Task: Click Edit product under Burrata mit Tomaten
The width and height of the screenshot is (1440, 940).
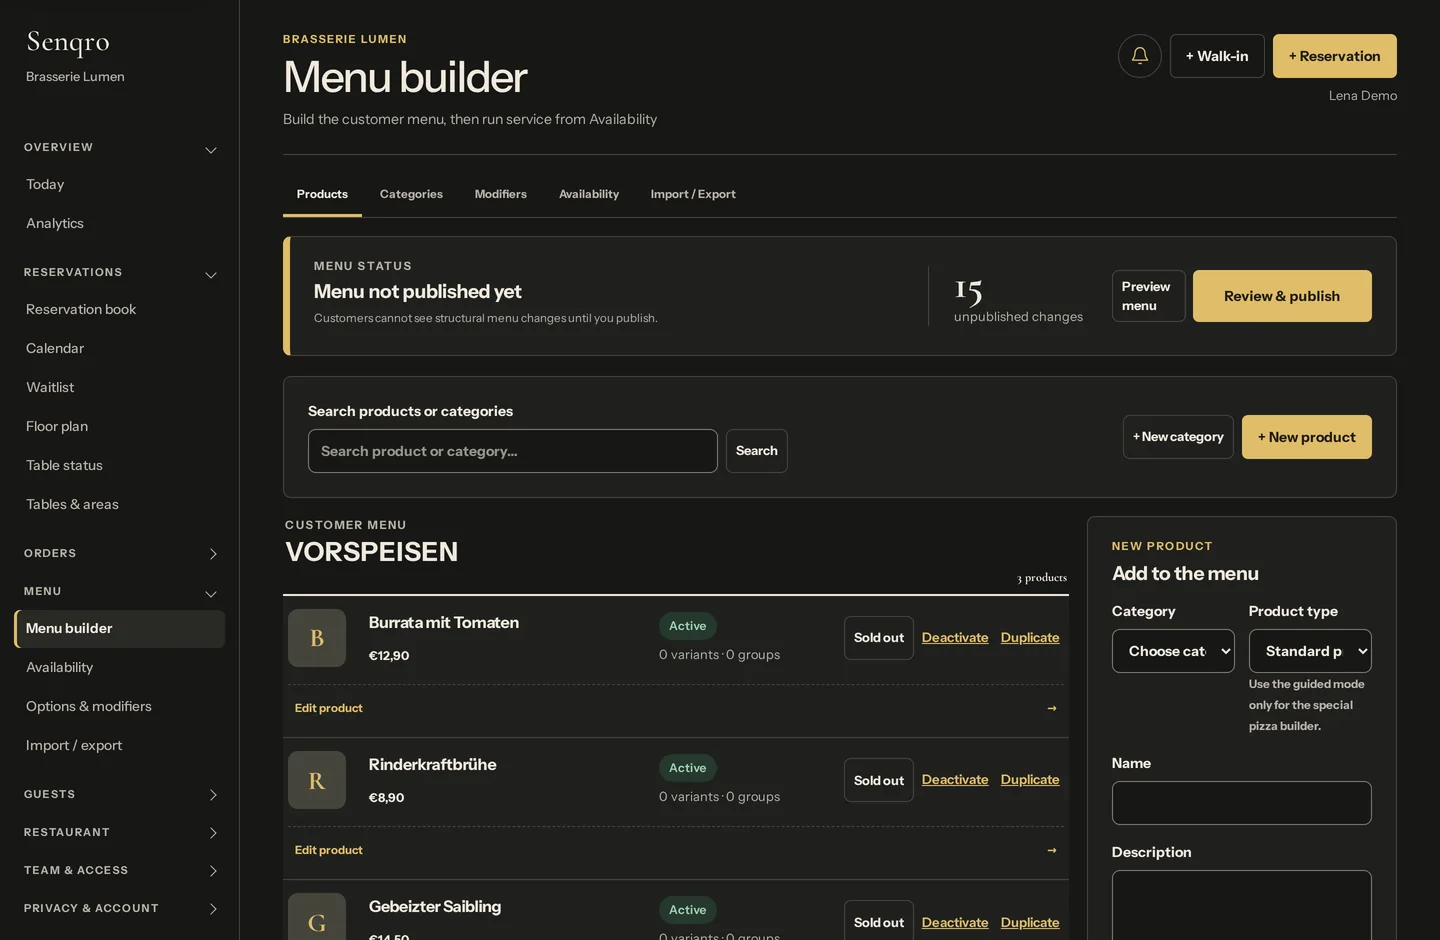Action: point(329,708)
